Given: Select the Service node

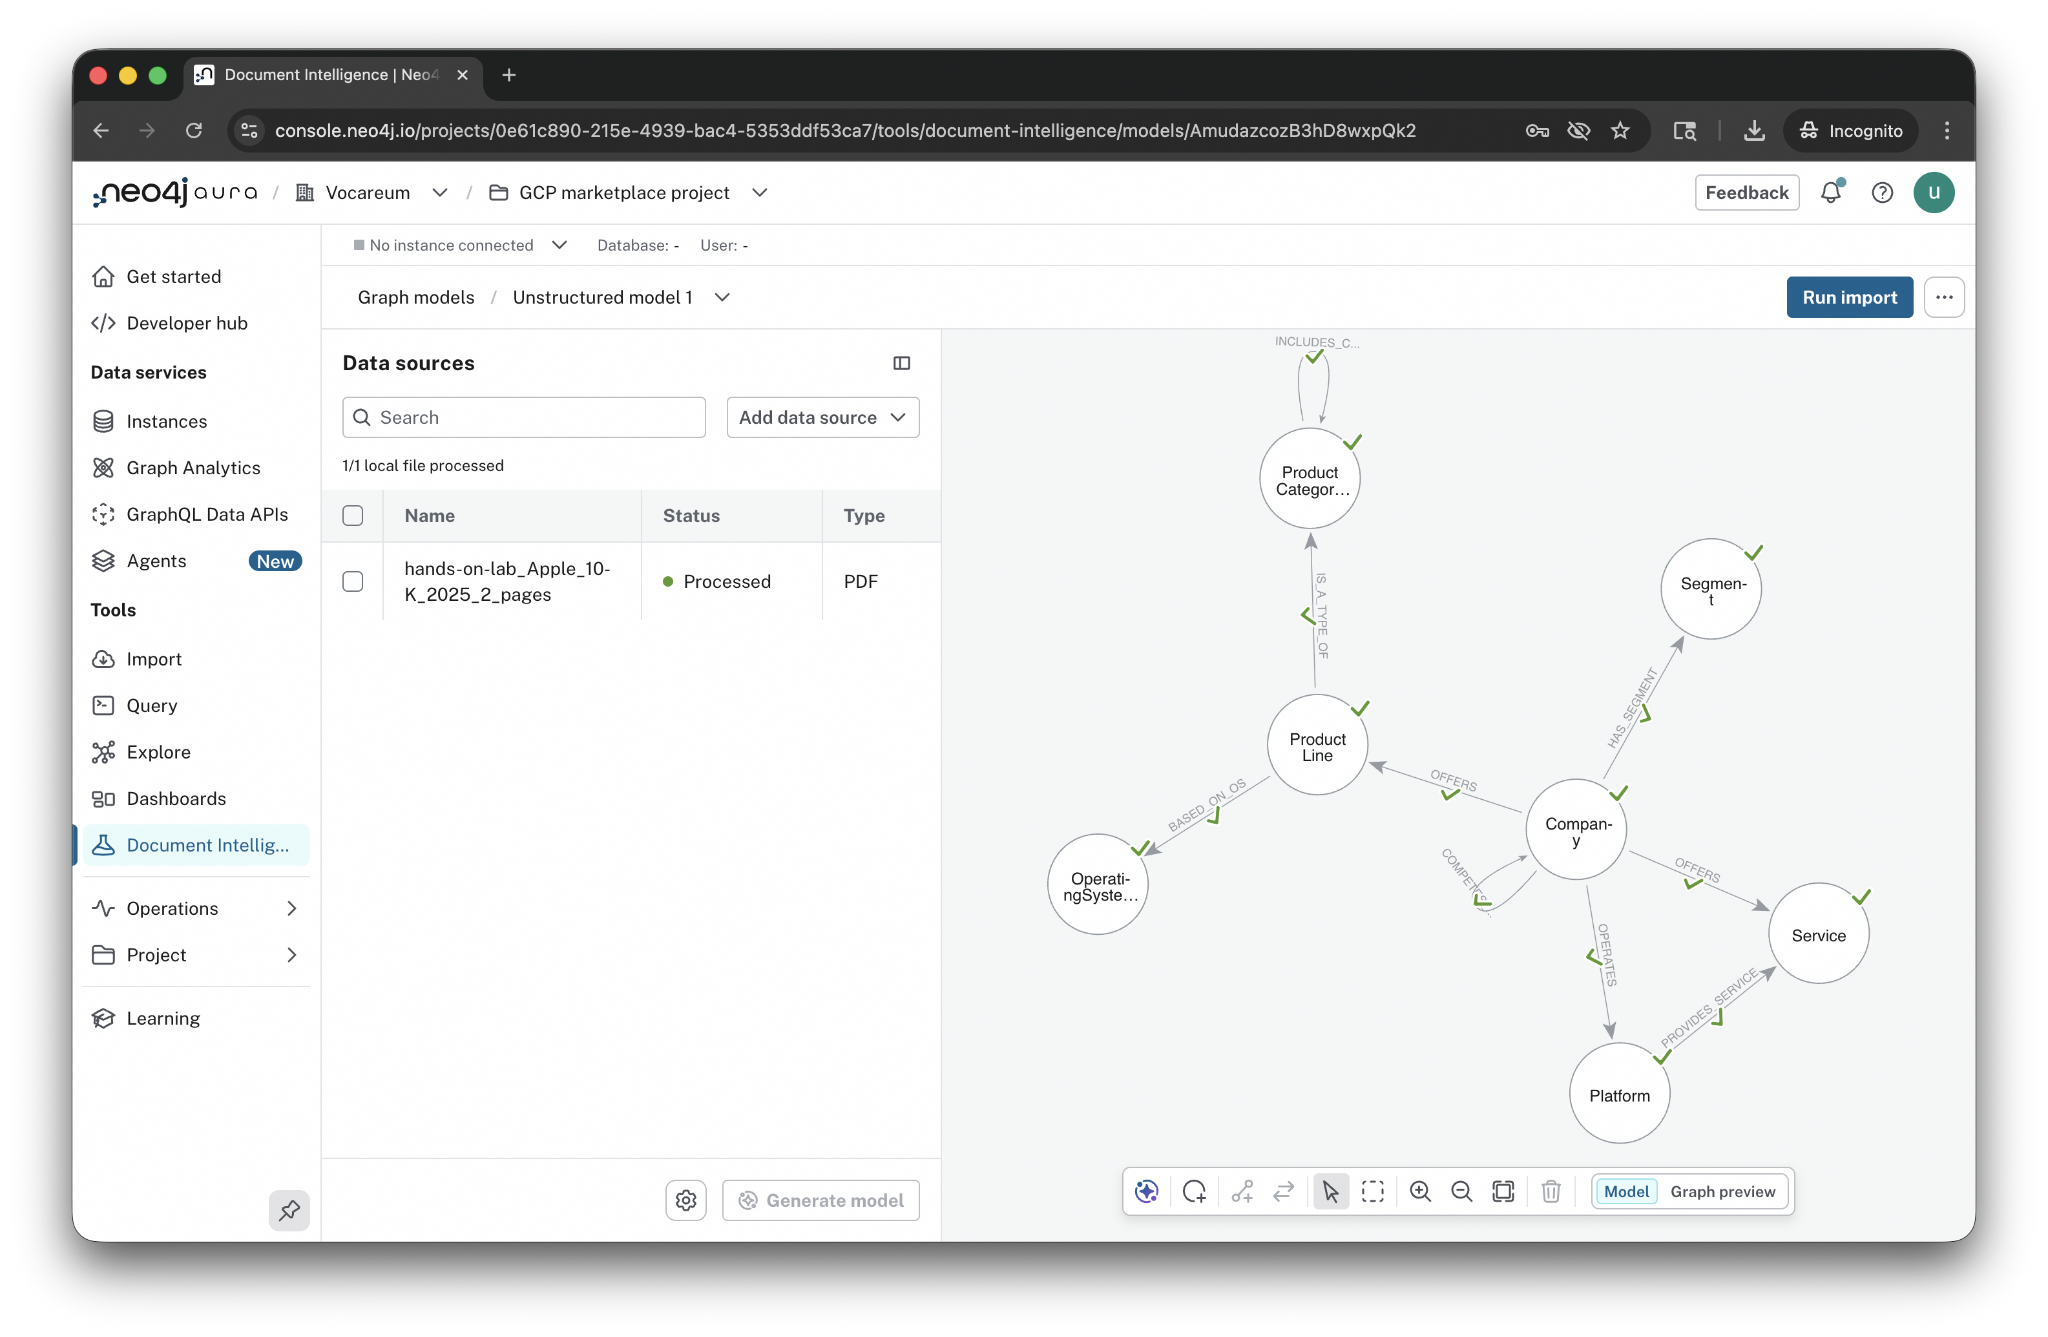Looking at the screenshot, I should click(1818, 933).
